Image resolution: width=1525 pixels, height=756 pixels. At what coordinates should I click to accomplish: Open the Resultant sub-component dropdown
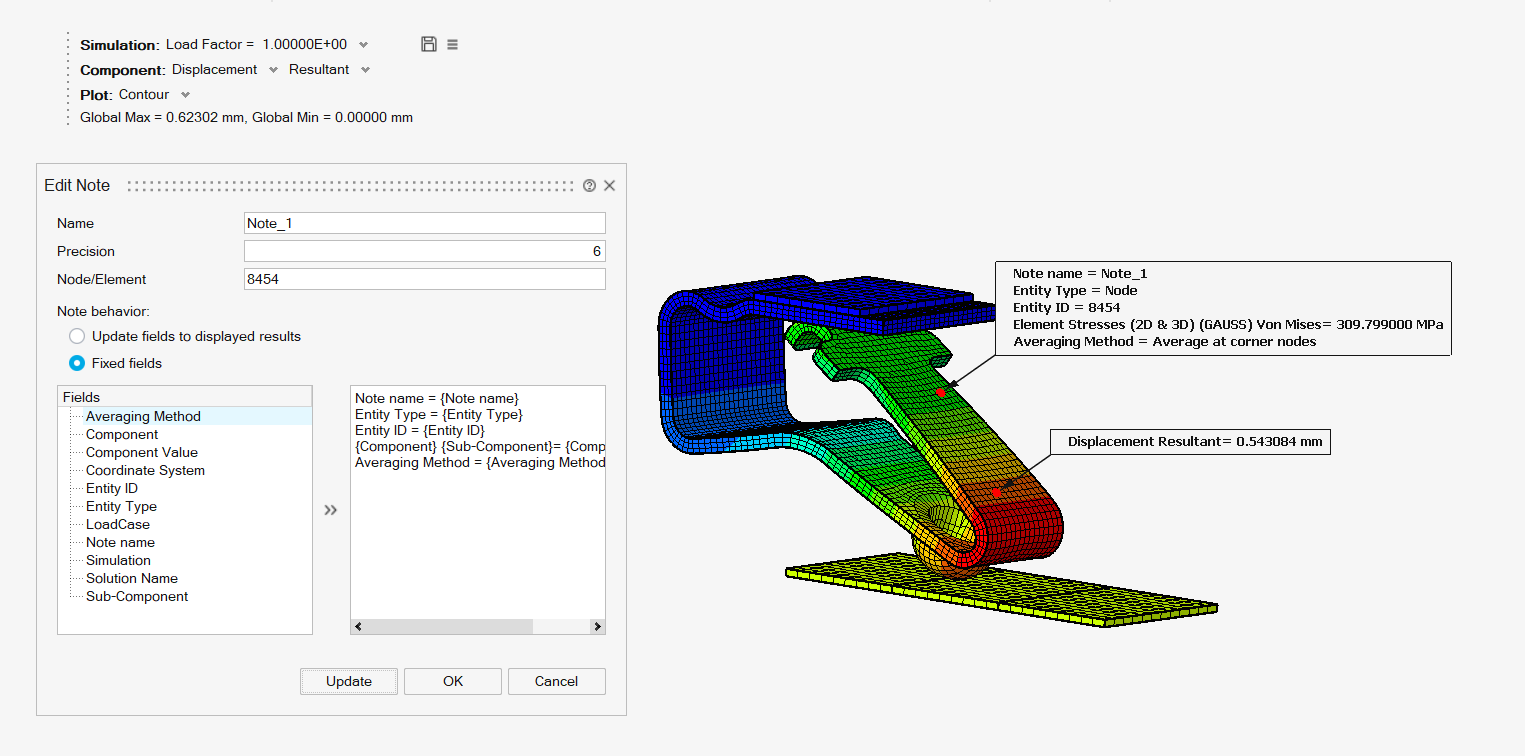[365, 70]
